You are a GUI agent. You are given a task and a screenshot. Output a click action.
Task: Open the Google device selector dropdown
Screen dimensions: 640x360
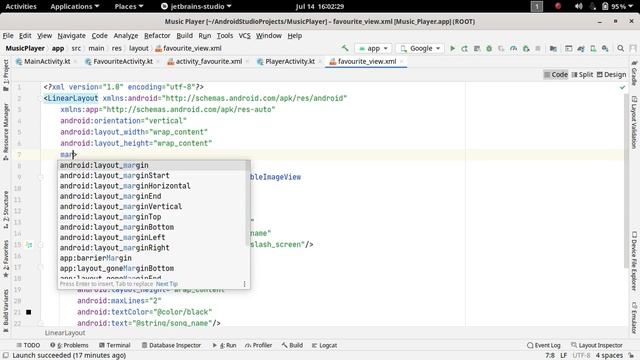click(x=421, y=48)
